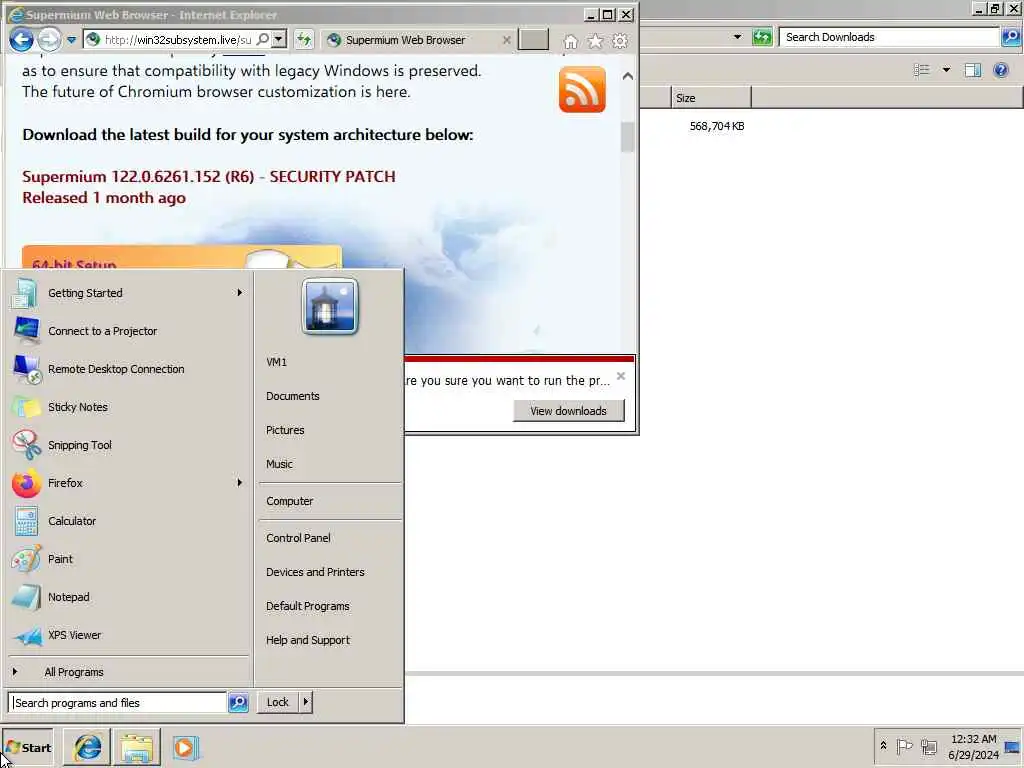Open the Internet Explorer tools gear icon

pyautogui.click(x=620, y=41)
